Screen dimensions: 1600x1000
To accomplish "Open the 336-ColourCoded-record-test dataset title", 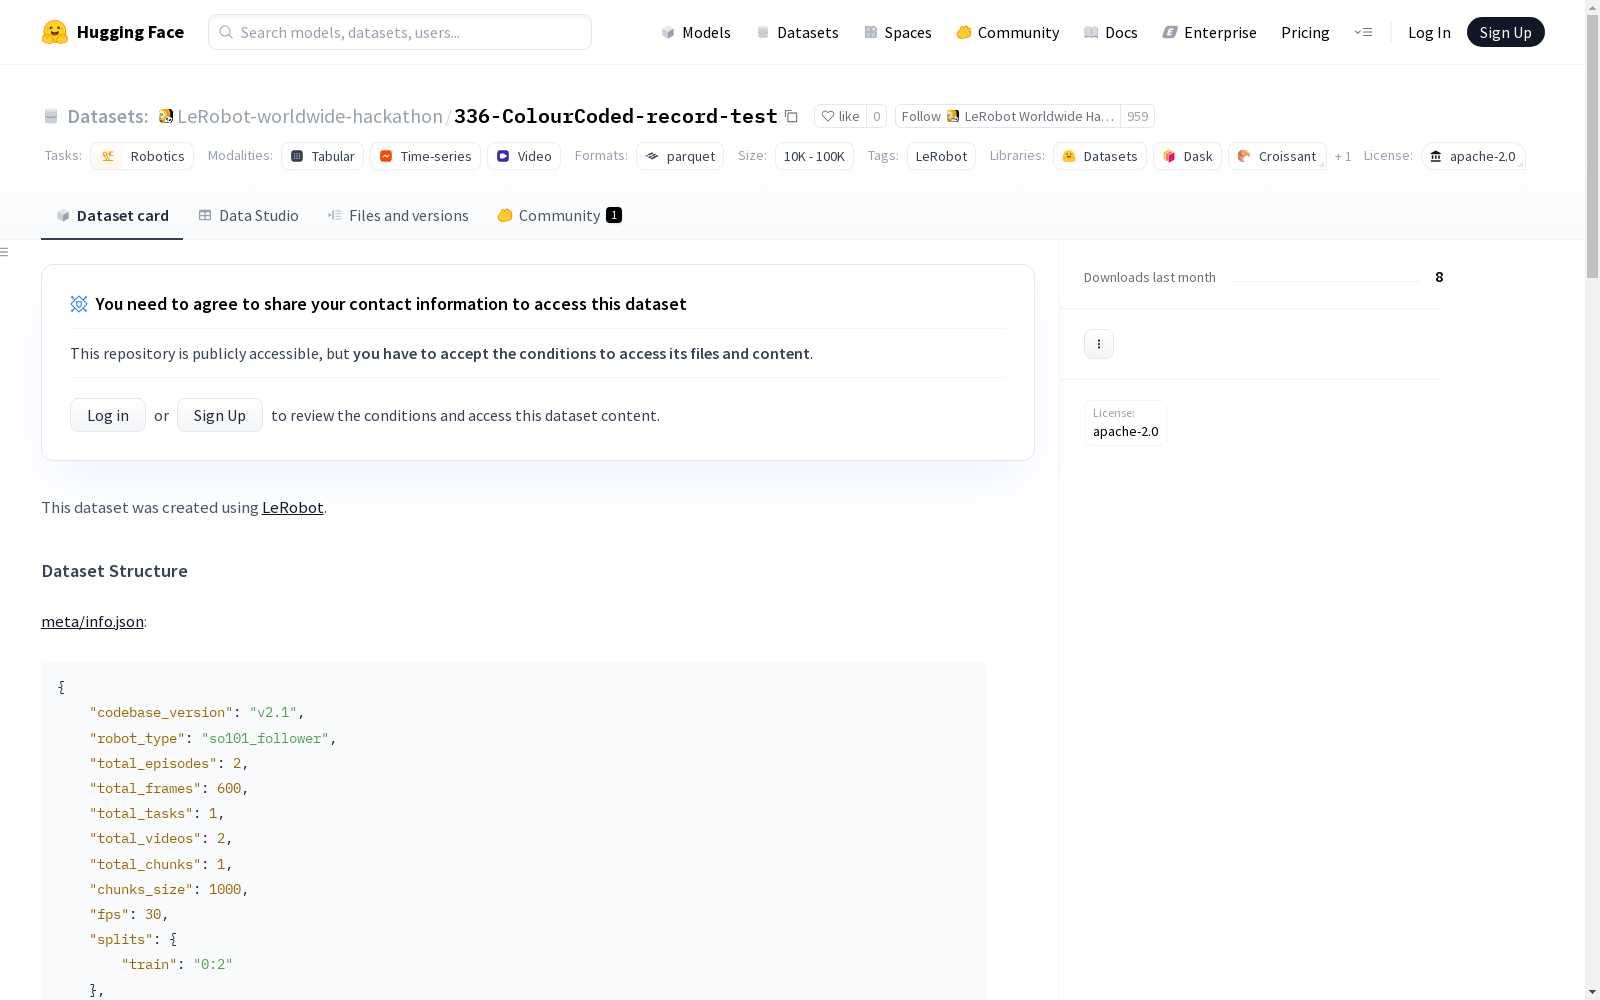I will [x=615, y=116].
